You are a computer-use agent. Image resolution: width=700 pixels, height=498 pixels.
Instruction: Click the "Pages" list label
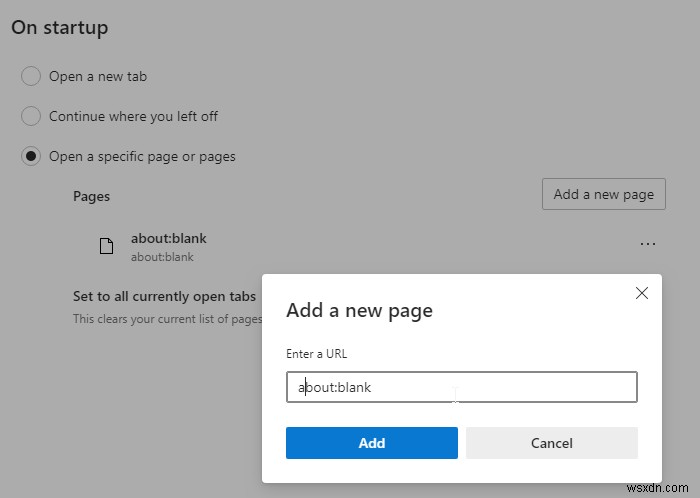coord(91,196)
